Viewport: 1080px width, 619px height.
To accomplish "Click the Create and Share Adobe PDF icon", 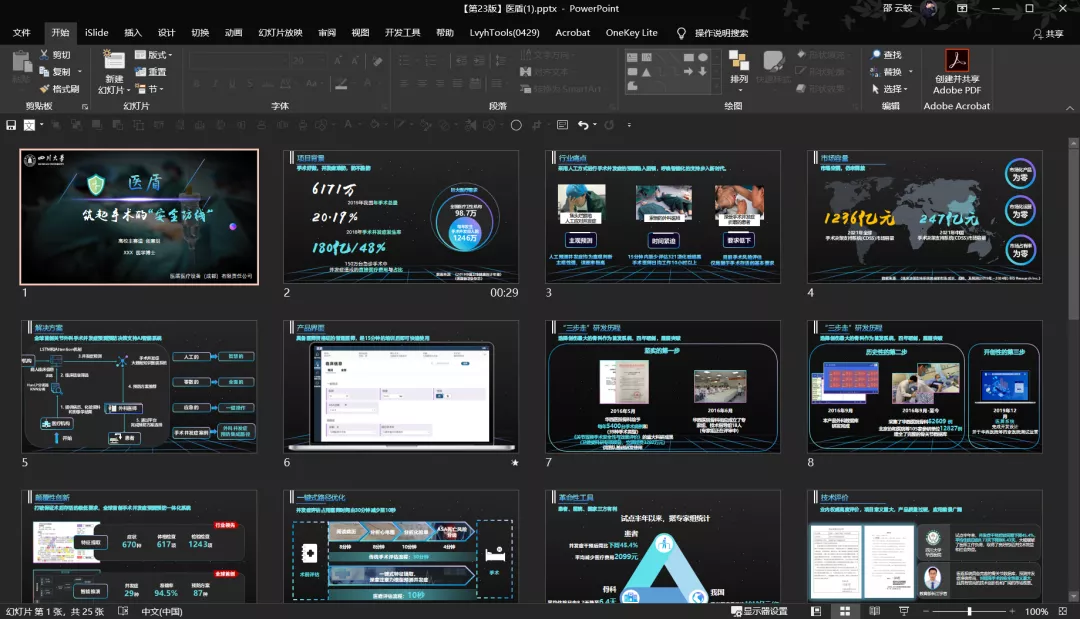I will 956,61.
